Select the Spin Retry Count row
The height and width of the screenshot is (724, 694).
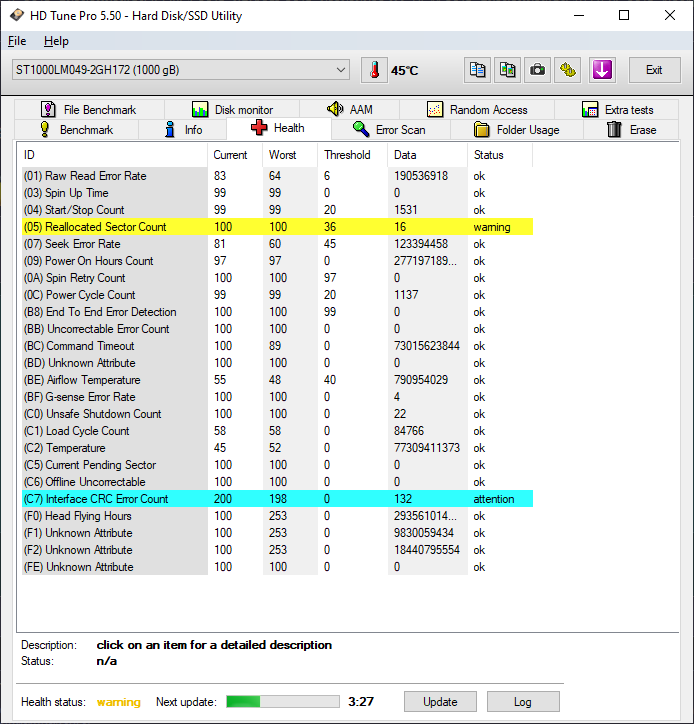pyautogui.click(x=278, y=278)
